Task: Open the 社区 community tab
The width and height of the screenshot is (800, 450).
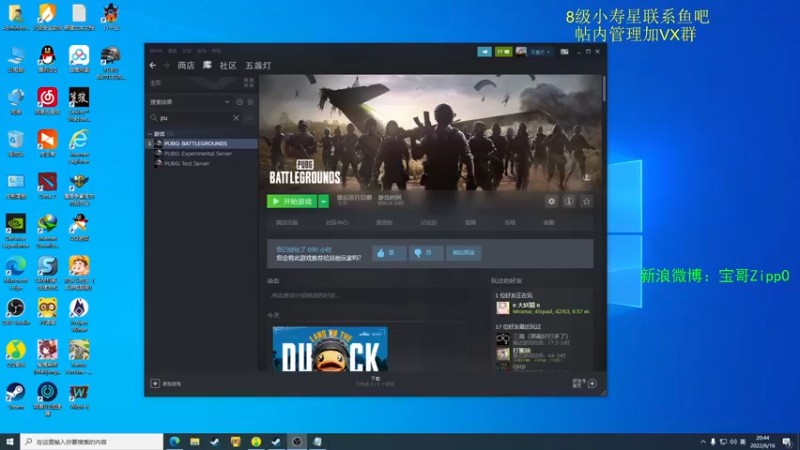Action: tap(228, 65)
